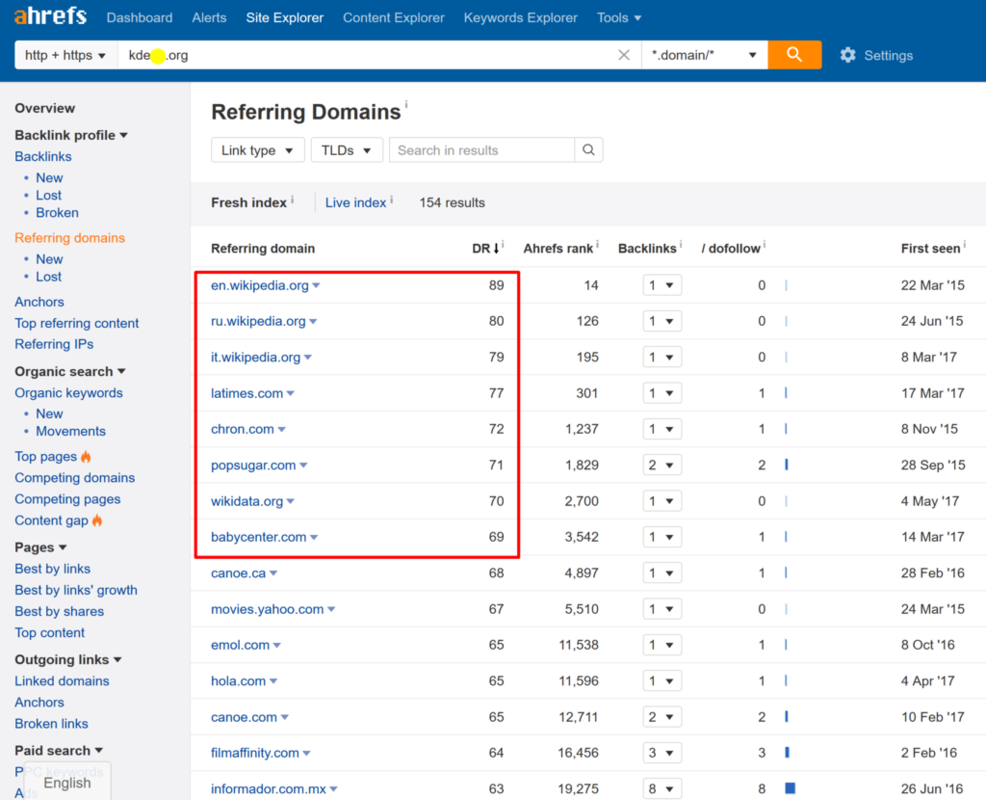The image size is (986, 800).
Task: Sort by Backlinks column header
Action: 647,248
